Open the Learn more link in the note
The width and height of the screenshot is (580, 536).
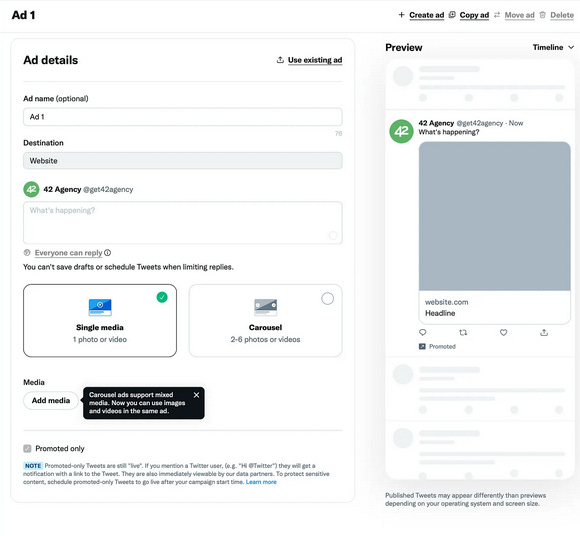pyautogui.click(x=261, y=482)
